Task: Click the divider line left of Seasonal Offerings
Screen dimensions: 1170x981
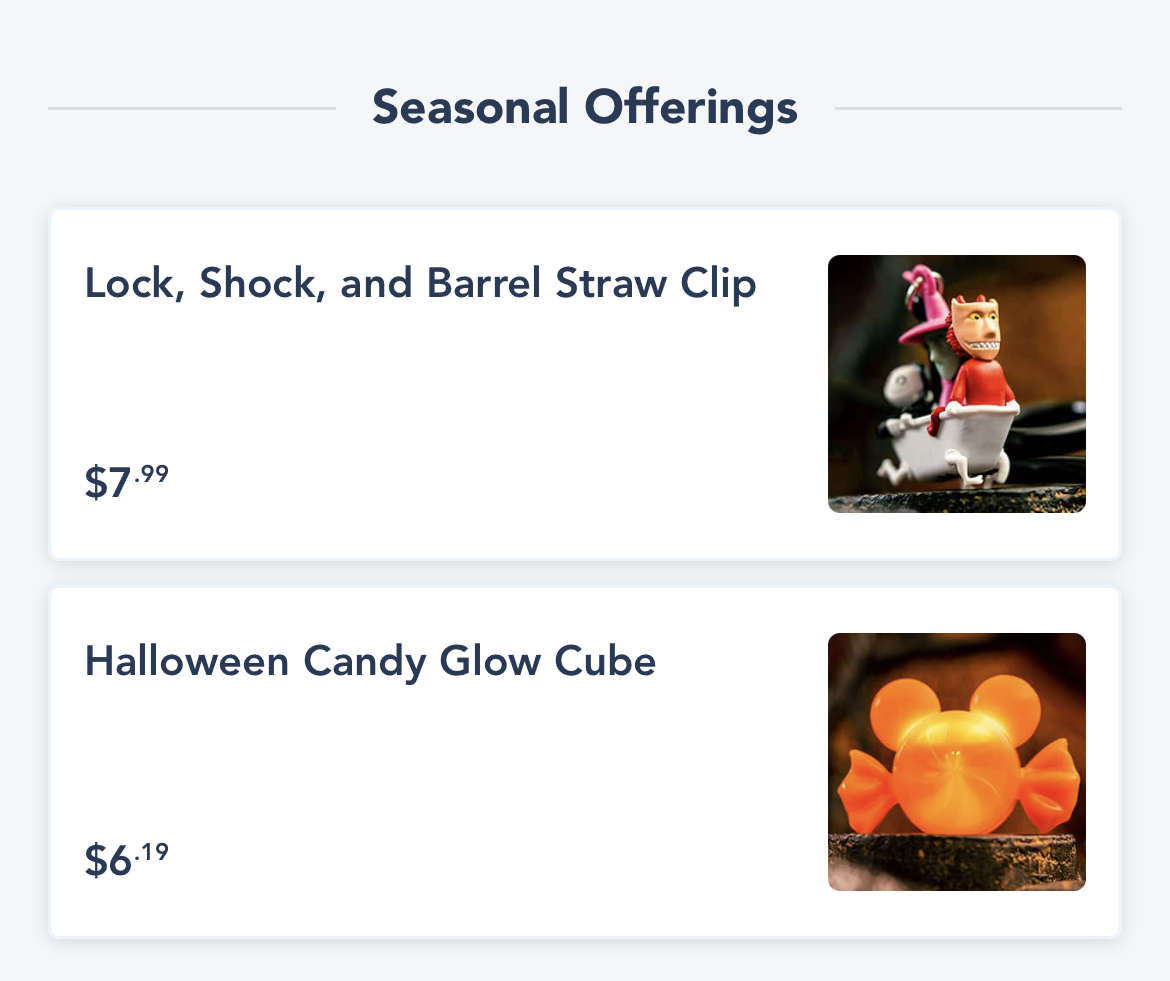Action: [x=192, y=108]
